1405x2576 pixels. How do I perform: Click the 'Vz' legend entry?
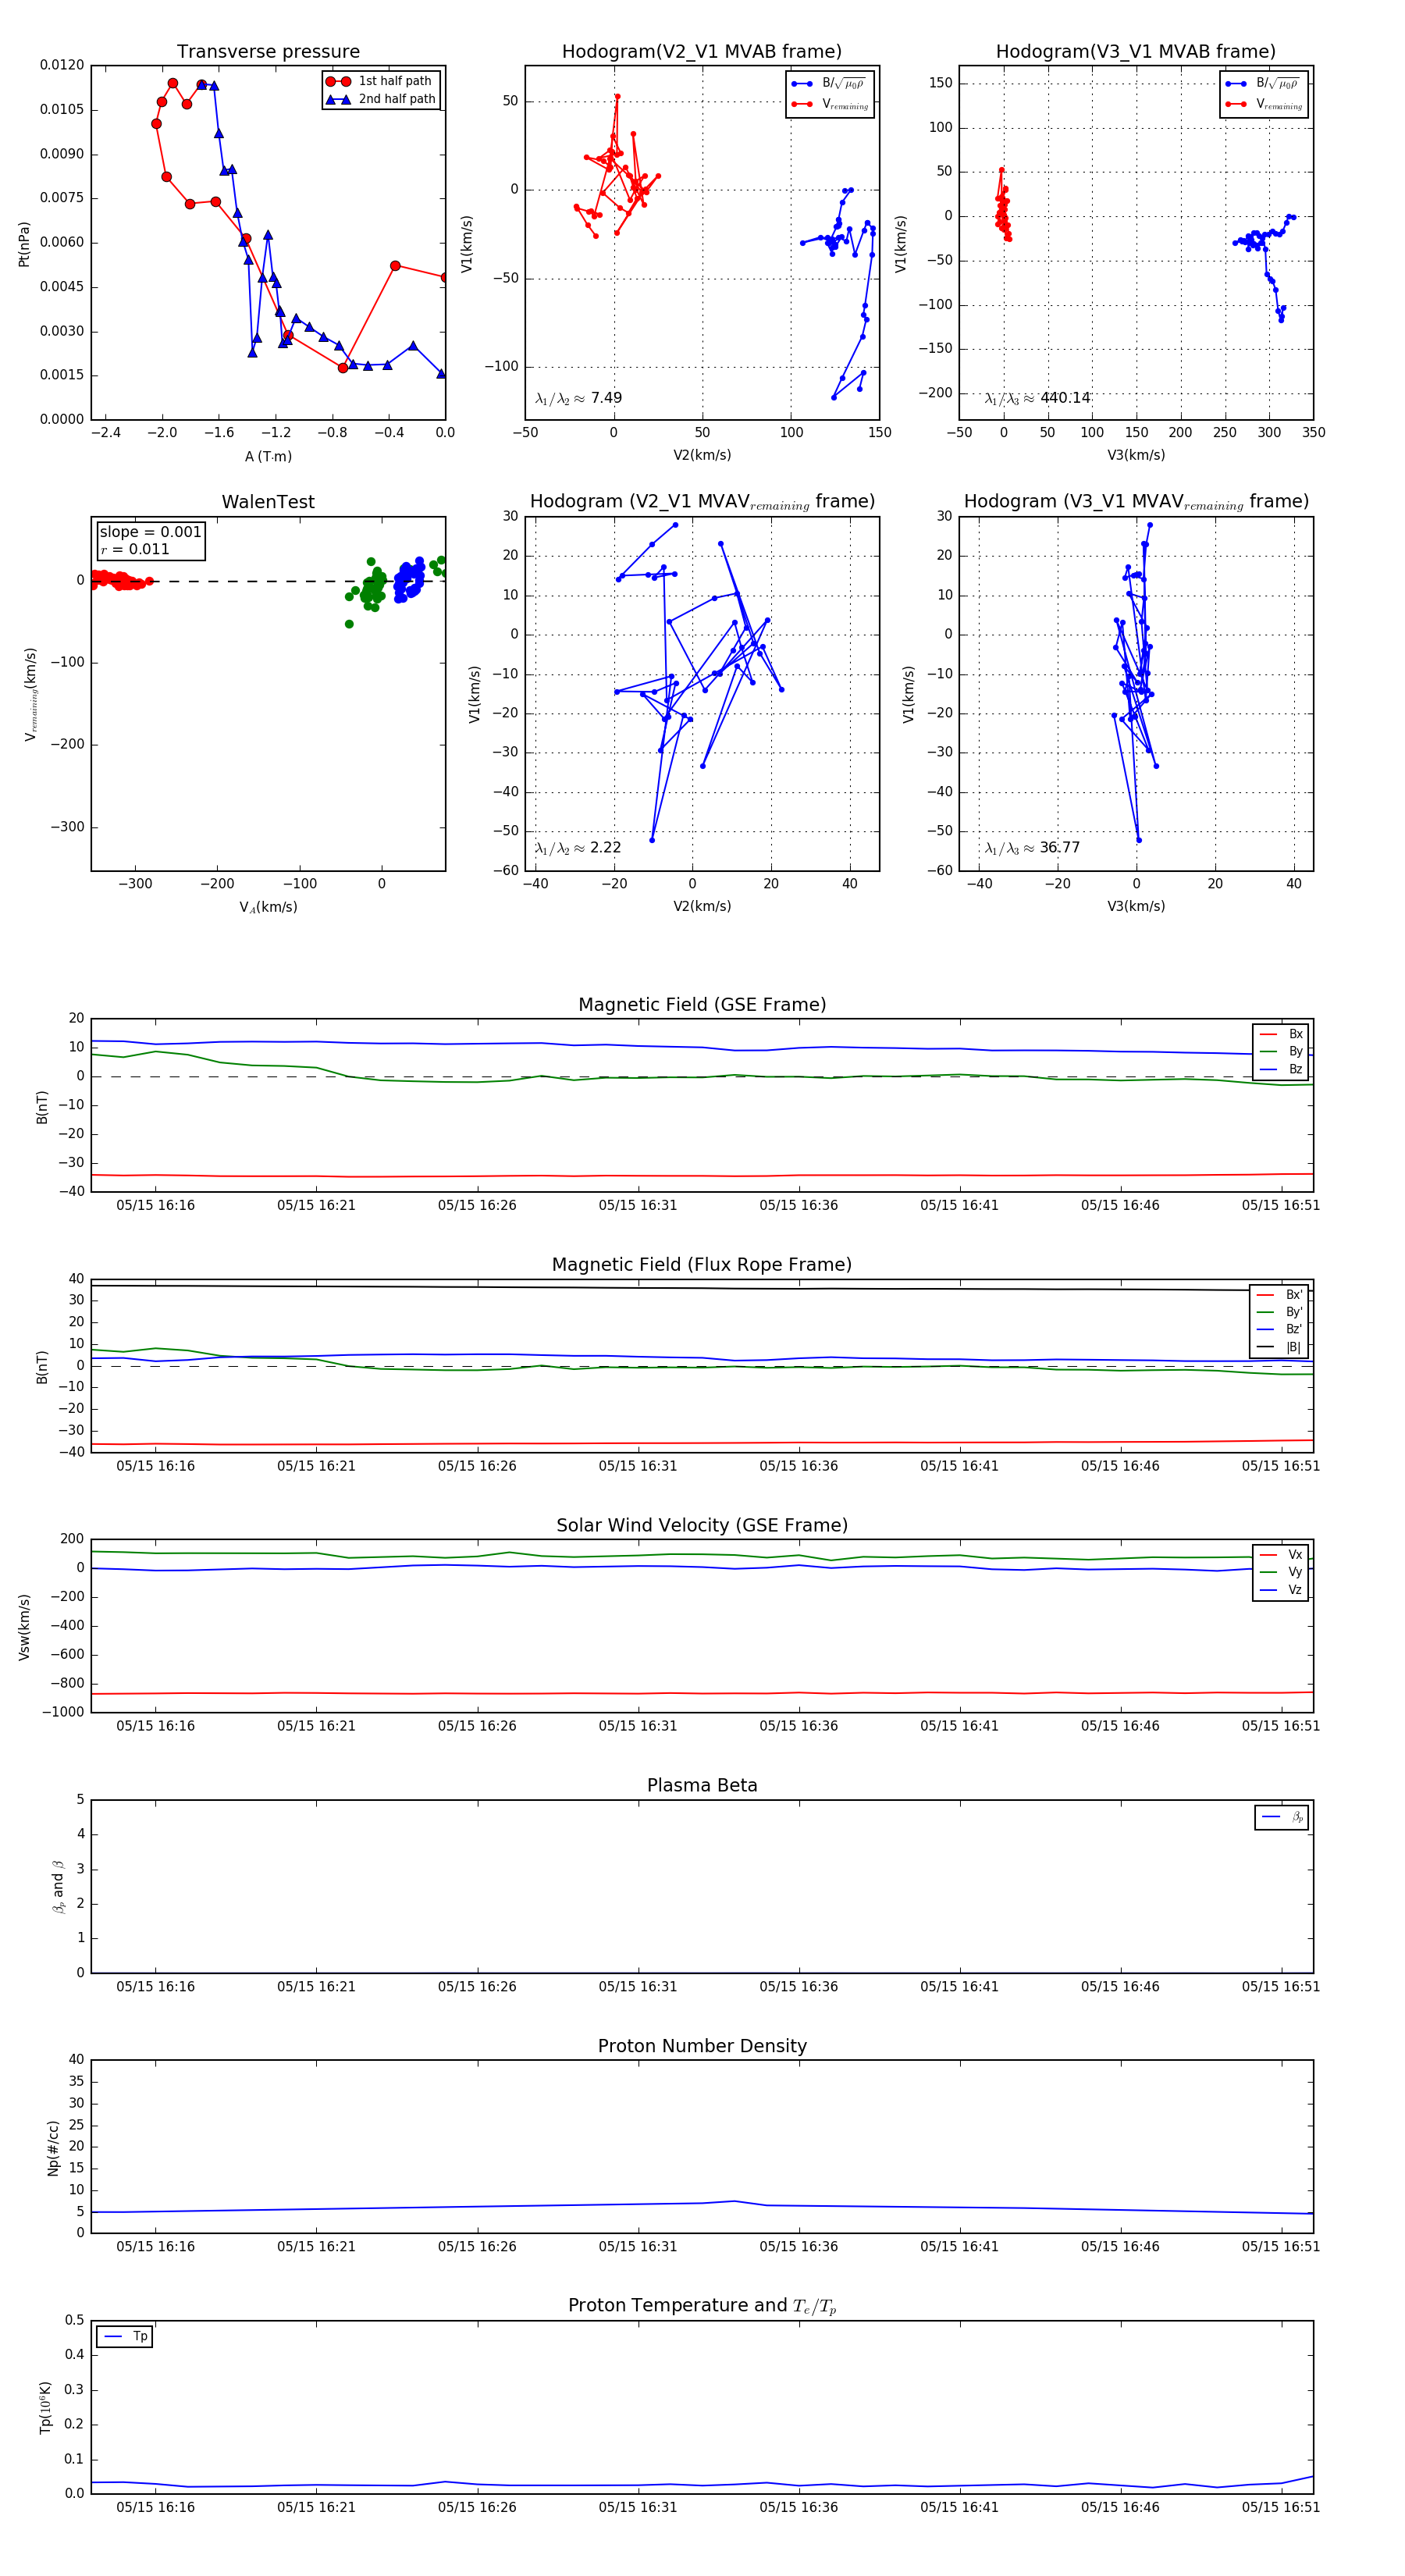click(1281, 1590)
